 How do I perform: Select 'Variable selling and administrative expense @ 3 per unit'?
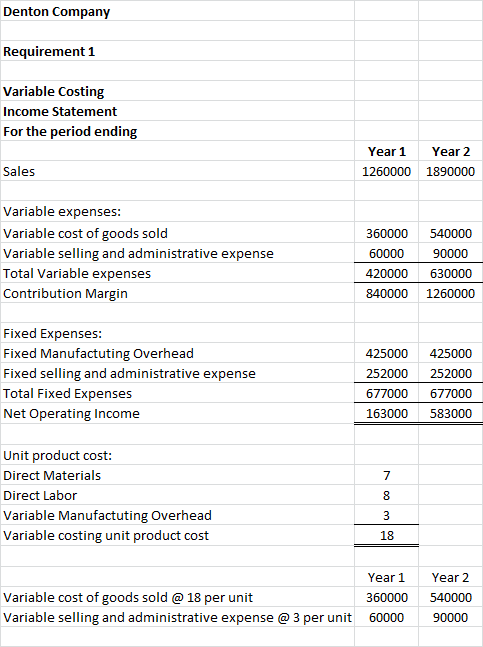(x=177, y=617)
